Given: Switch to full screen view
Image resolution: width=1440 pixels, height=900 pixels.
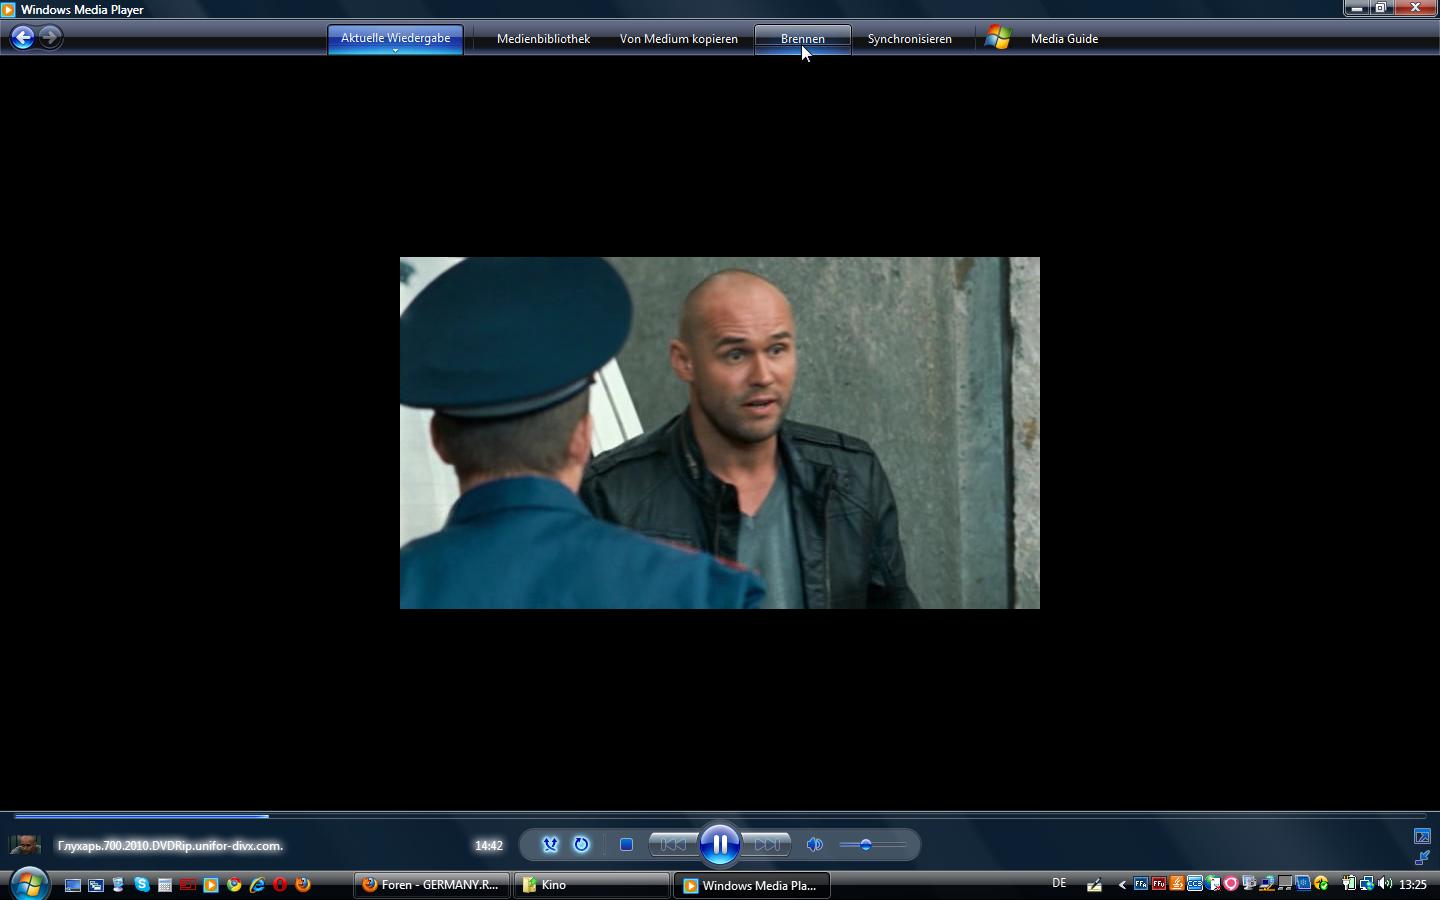Looking at the screenshot, I should pyautogui.click(x=1422, y=836).
